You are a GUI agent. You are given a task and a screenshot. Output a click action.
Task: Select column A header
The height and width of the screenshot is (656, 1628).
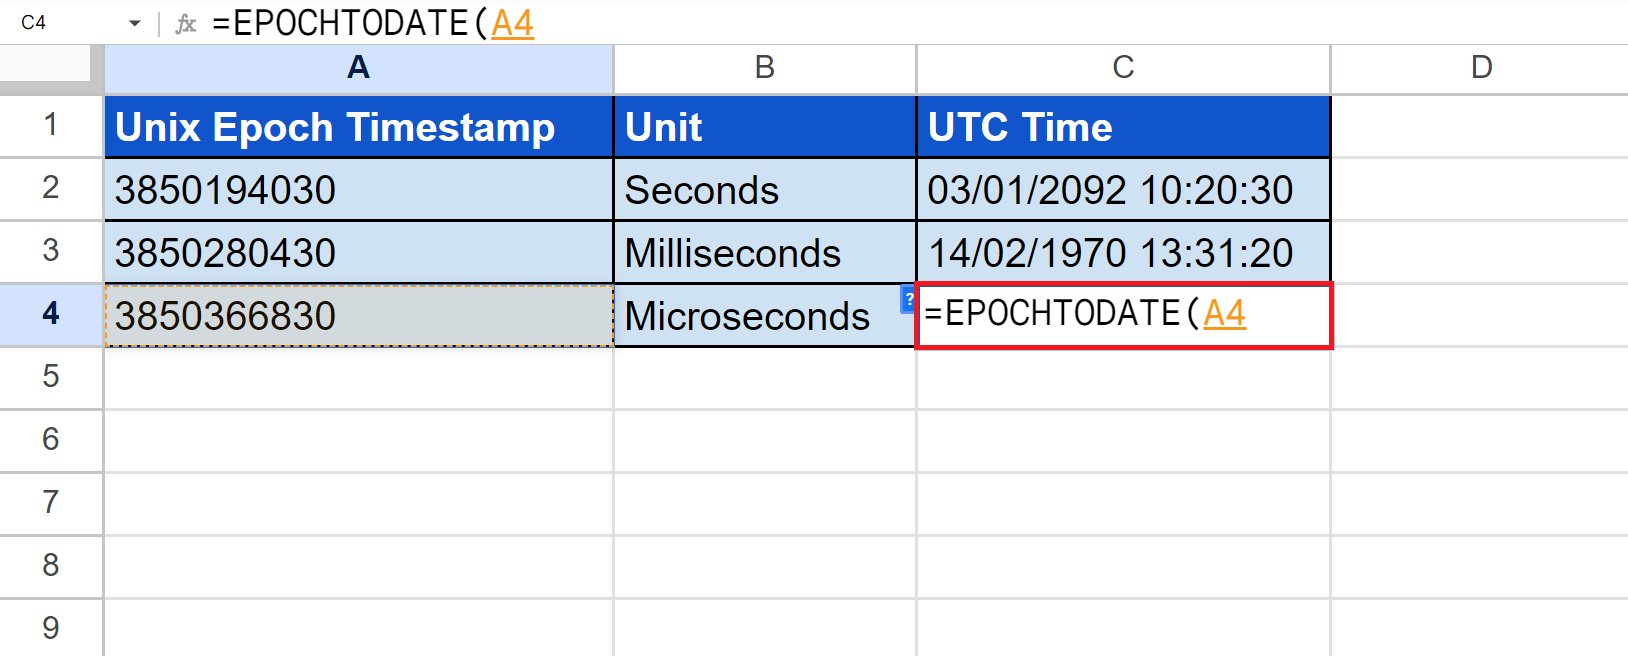point(358,68)
